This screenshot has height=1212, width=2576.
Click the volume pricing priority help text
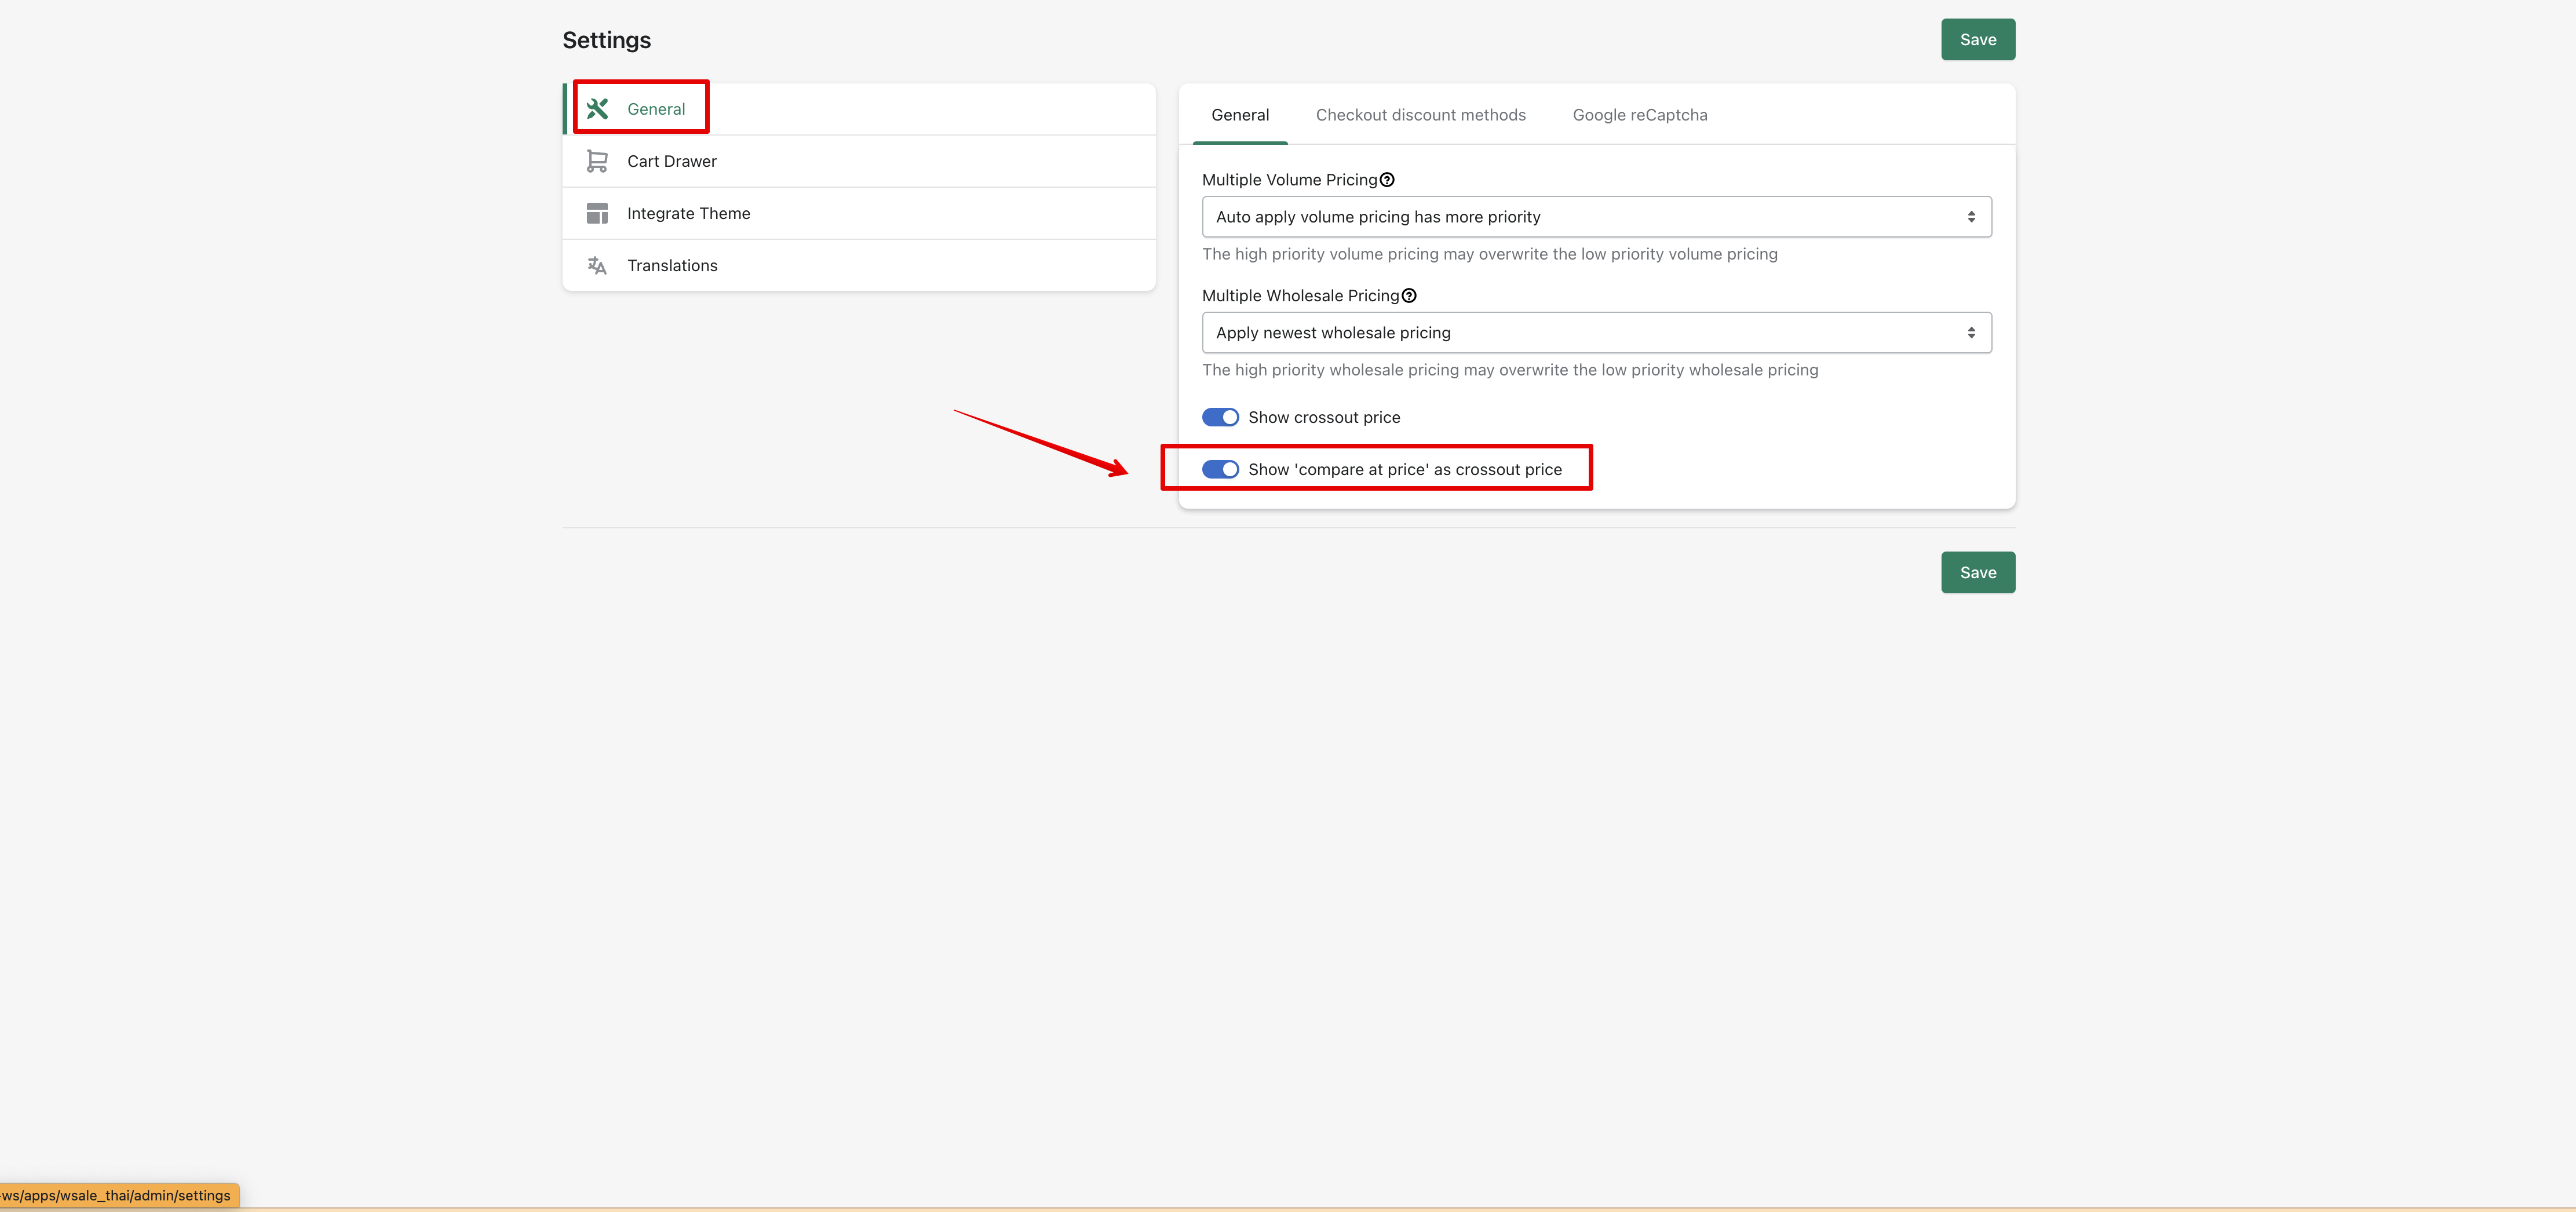point(1489,254)
